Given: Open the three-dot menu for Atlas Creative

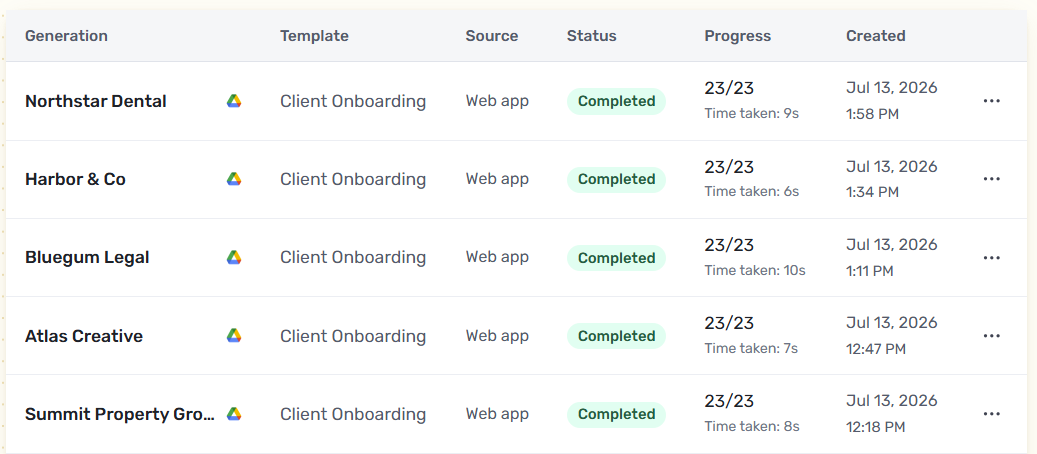Looking at the screenshot, I should pyautogui.click(x=991, y=336).
